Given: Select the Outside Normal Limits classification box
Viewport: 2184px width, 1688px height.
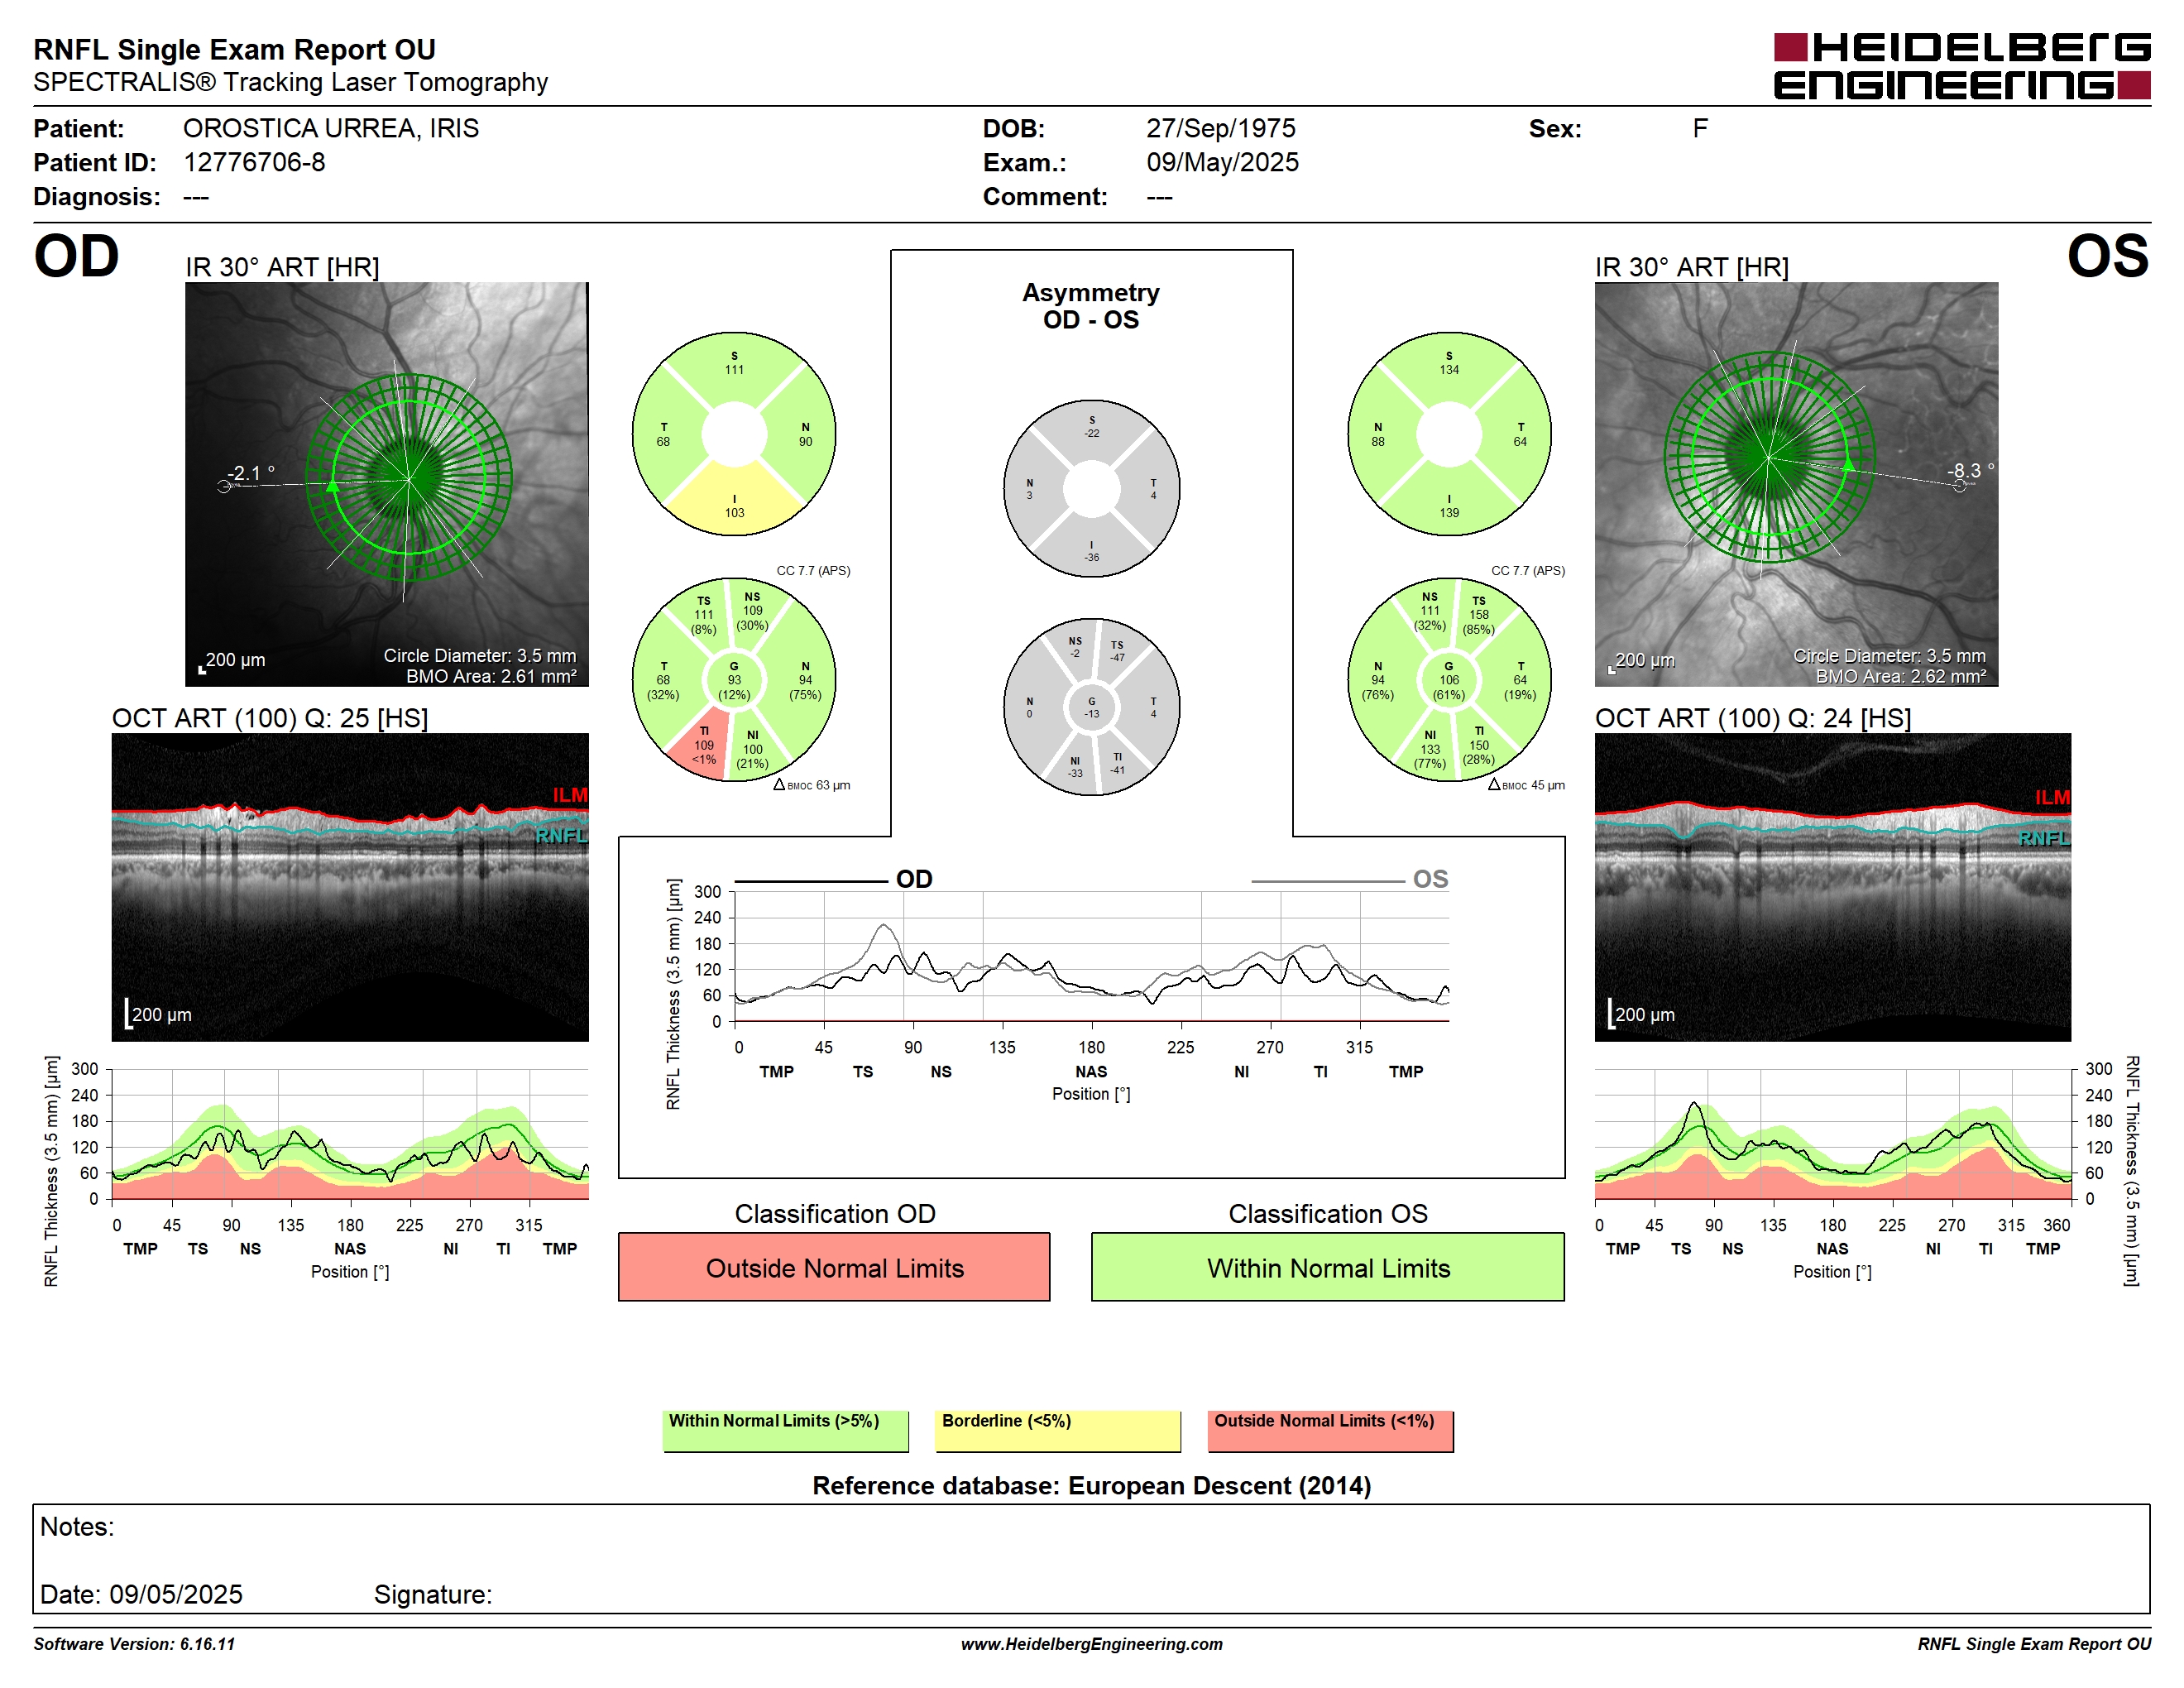Looking at the screenshot, I should click(x=834, y=1267).
